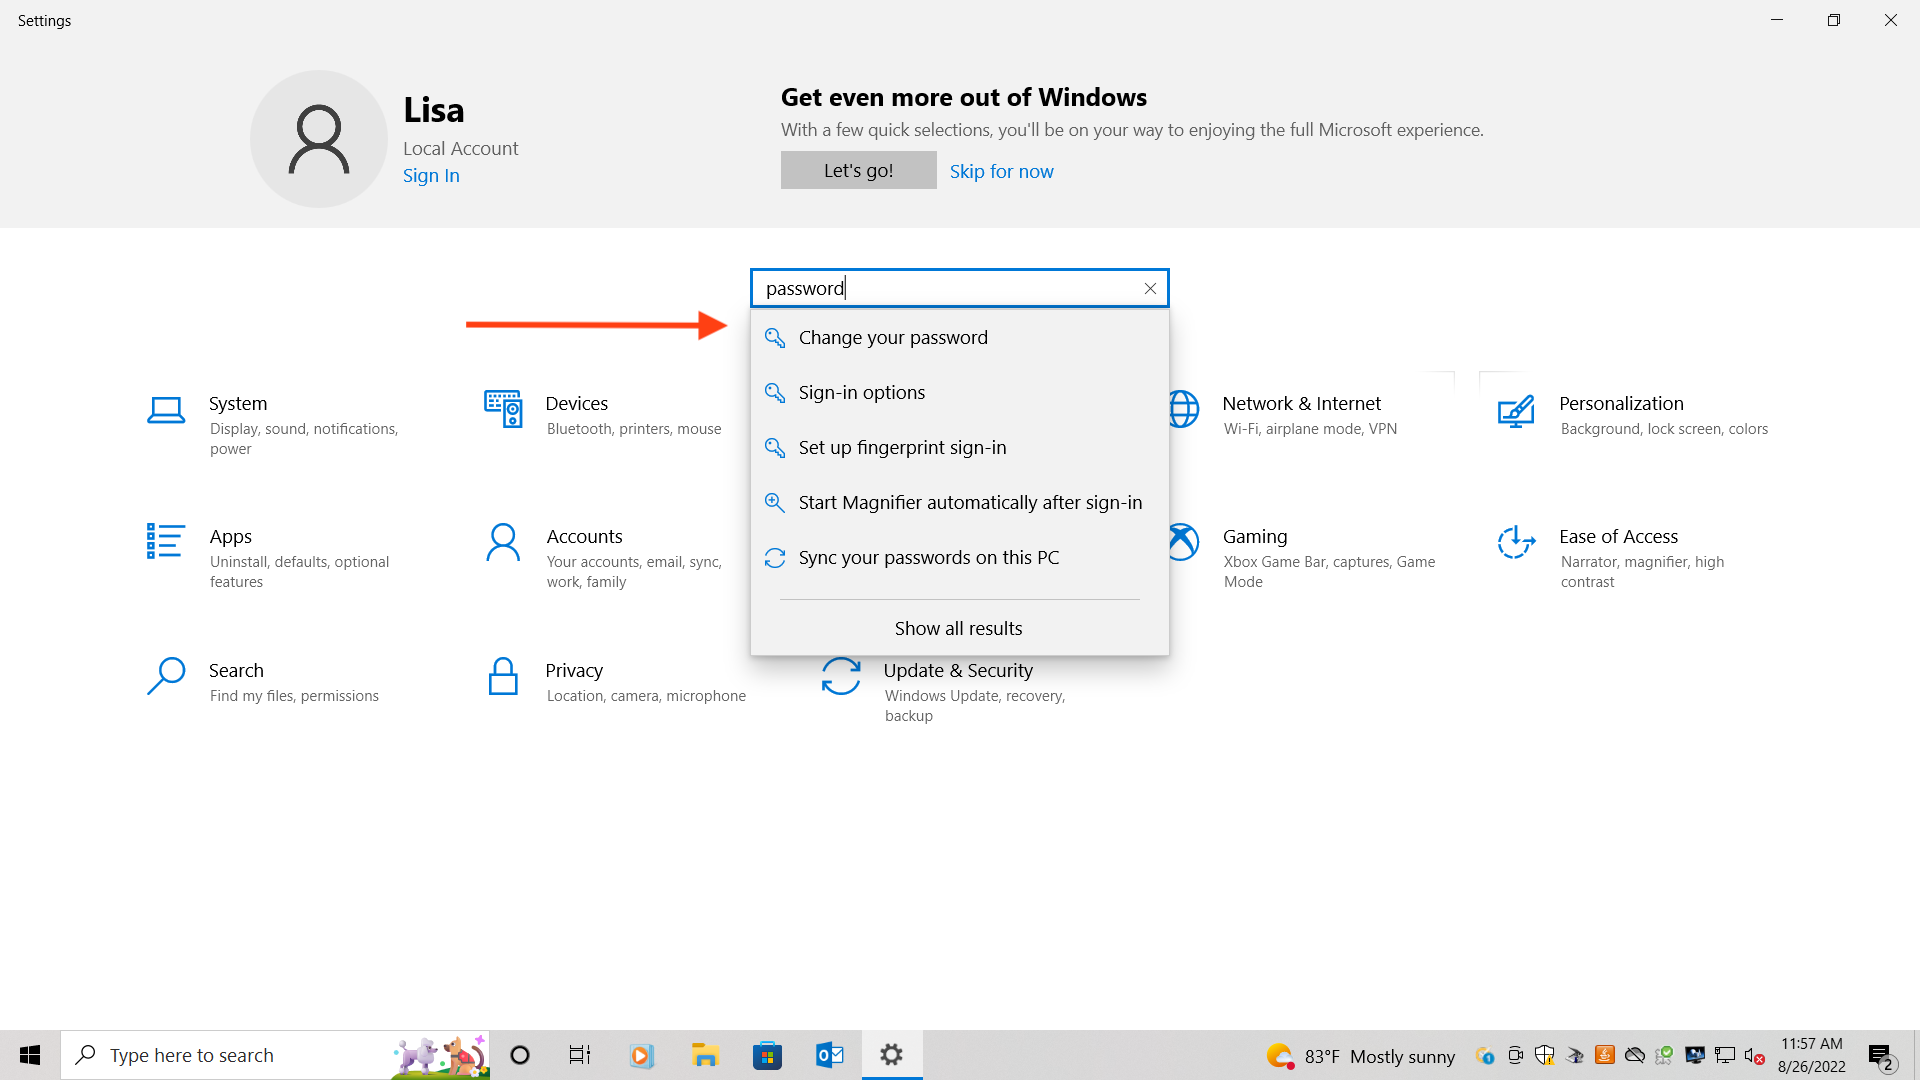
Task: Click the taskbar Type here to search box
Action: point(275,1055)
